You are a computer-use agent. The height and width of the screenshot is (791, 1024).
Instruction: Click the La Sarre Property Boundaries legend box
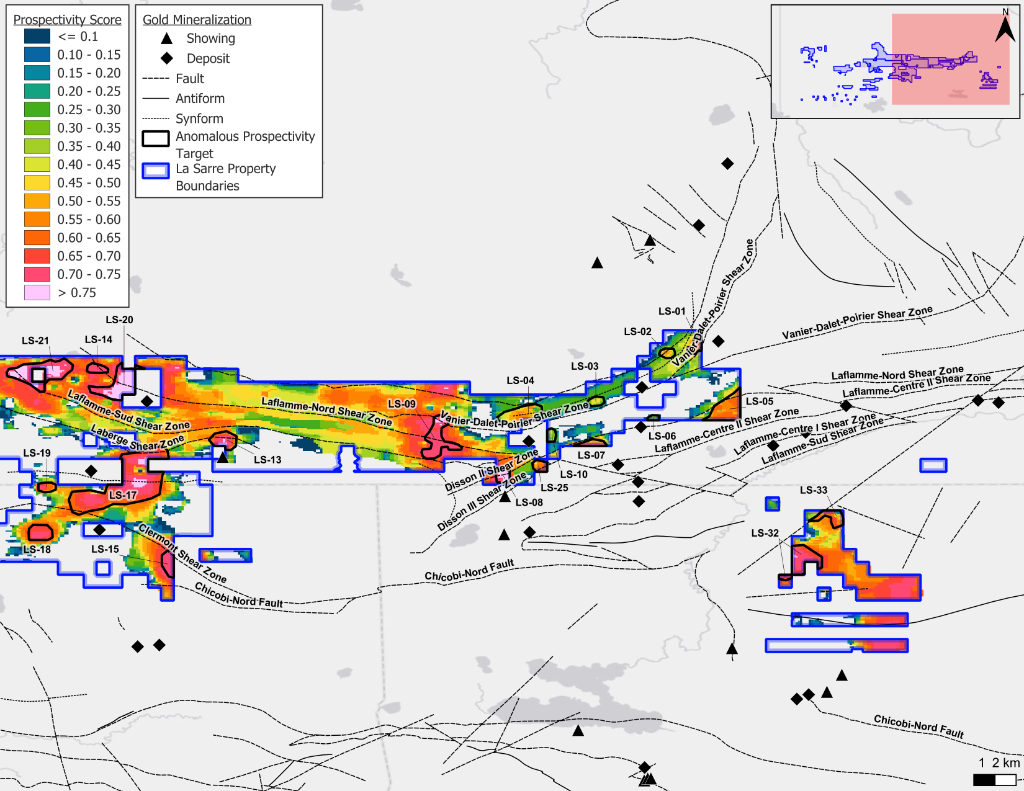155,170
